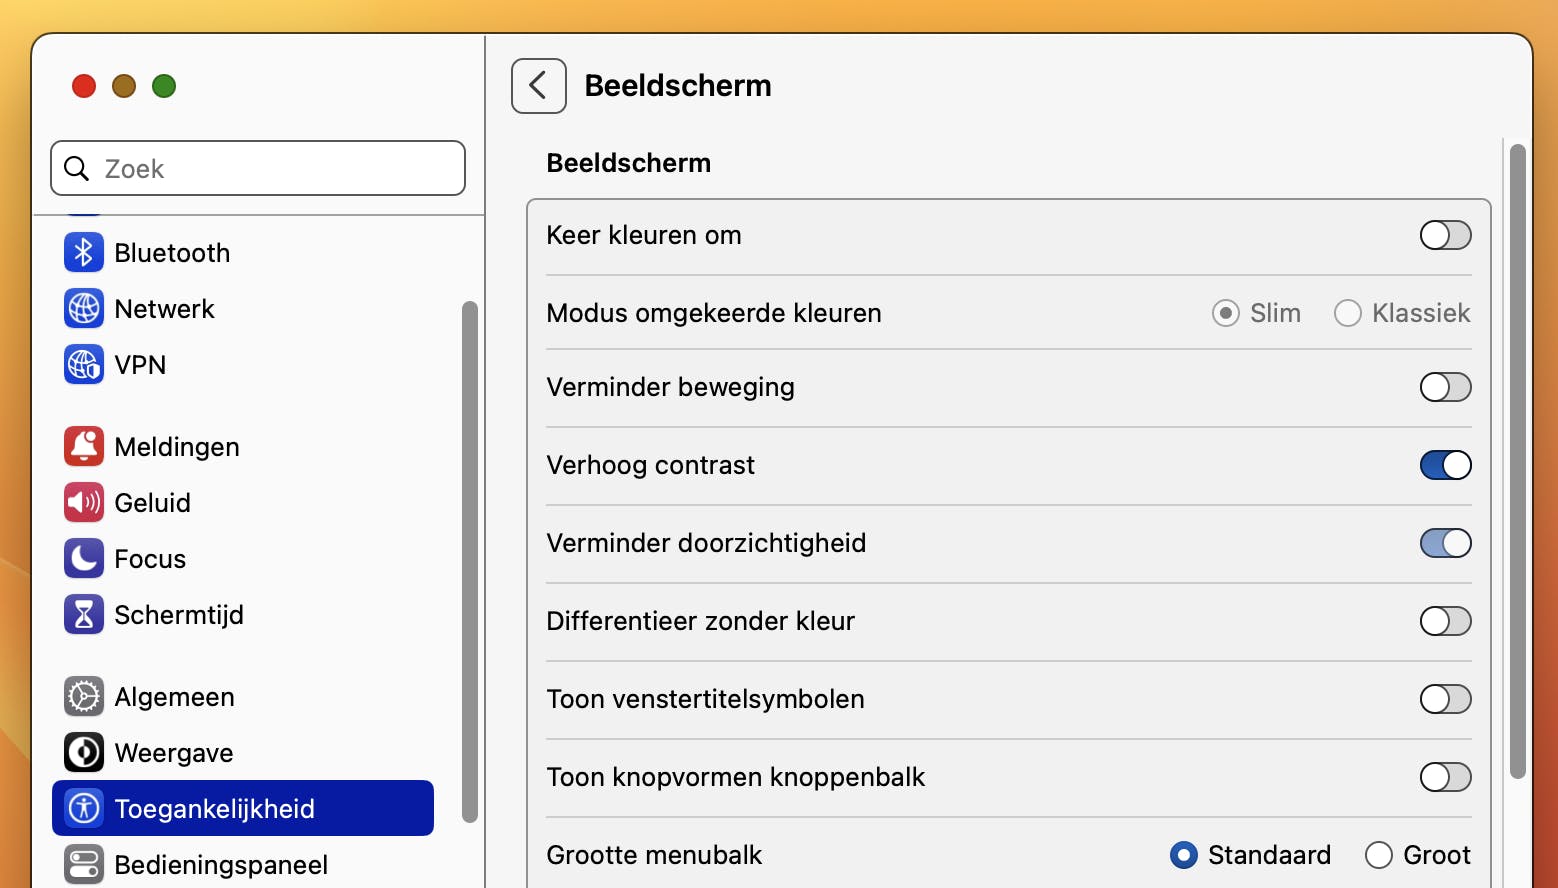The image size is (1558, 888).
Task: Choose the Klassiek inverted colors mode
Action: click(x=1348, y=313)
